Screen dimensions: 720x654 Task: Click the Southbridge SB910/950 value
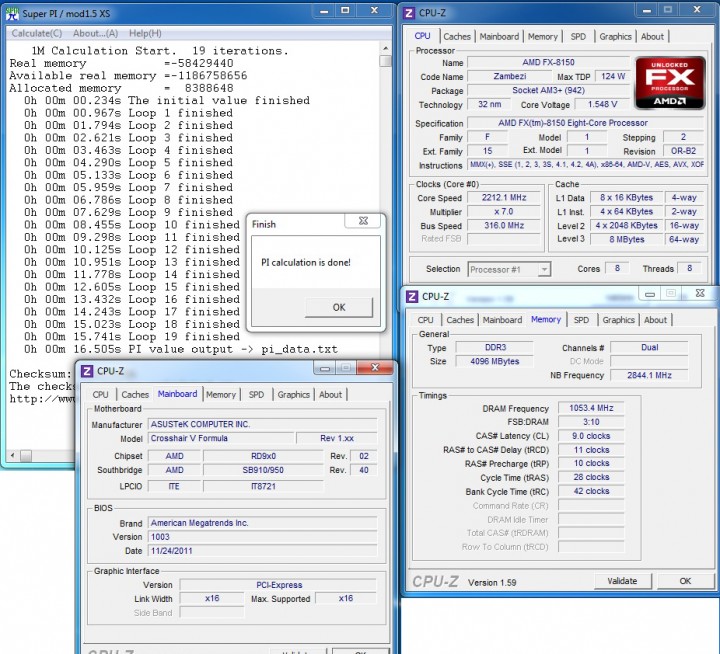(263, 470)
